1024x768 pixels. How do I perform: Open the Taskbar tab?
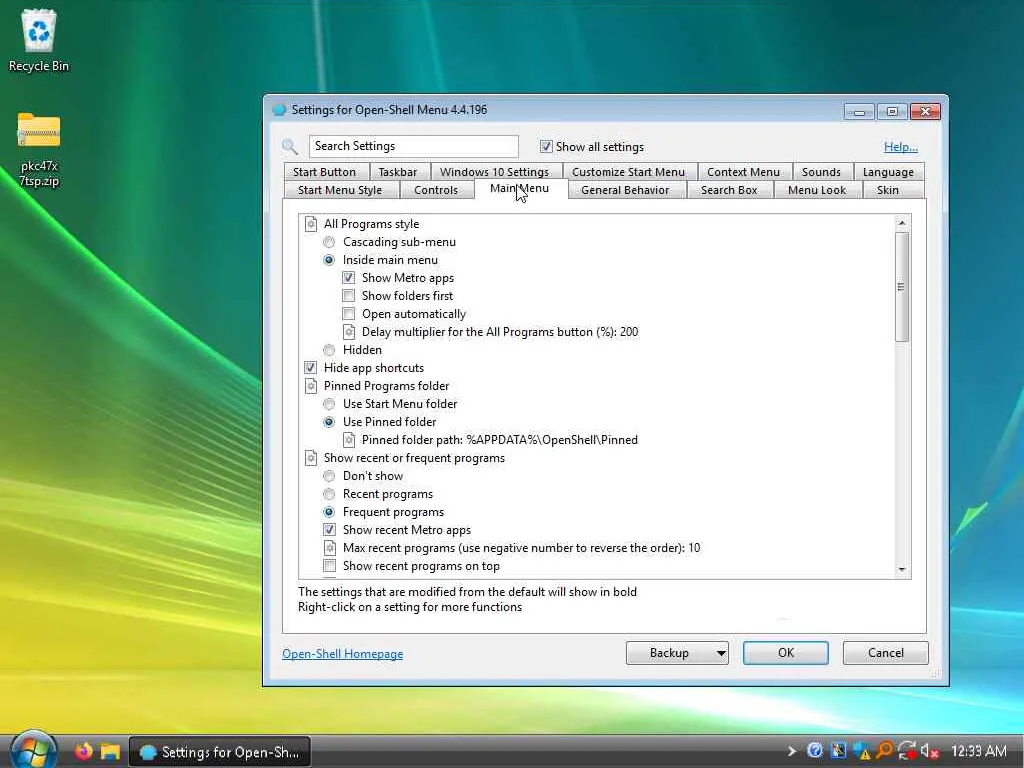397,172
